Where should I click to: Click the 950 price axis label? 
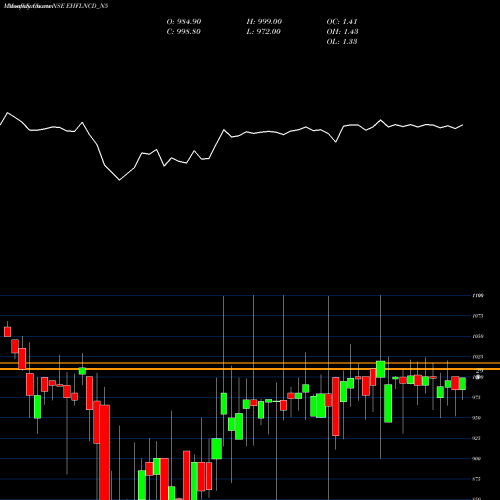click(477, 418)
